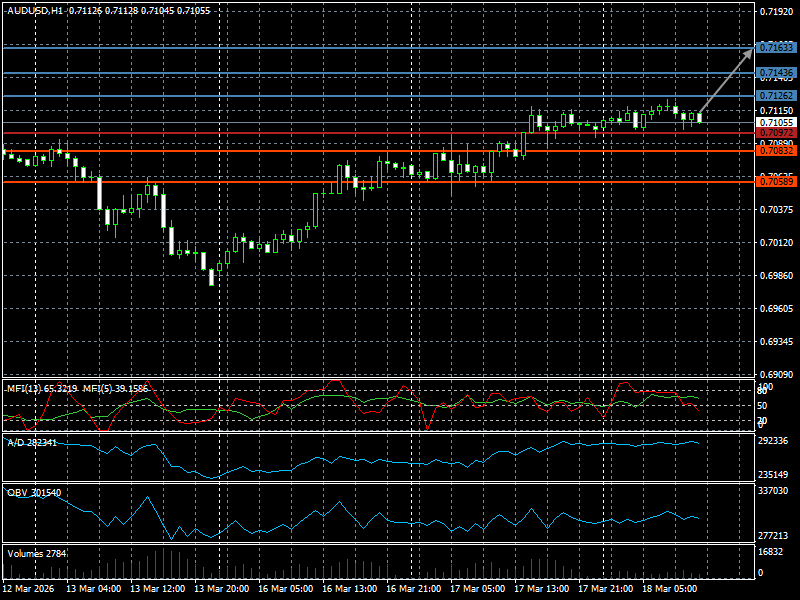The image size is (800, 600).
Task: Click the 0.71262 blue price level label
Action: 776,95
